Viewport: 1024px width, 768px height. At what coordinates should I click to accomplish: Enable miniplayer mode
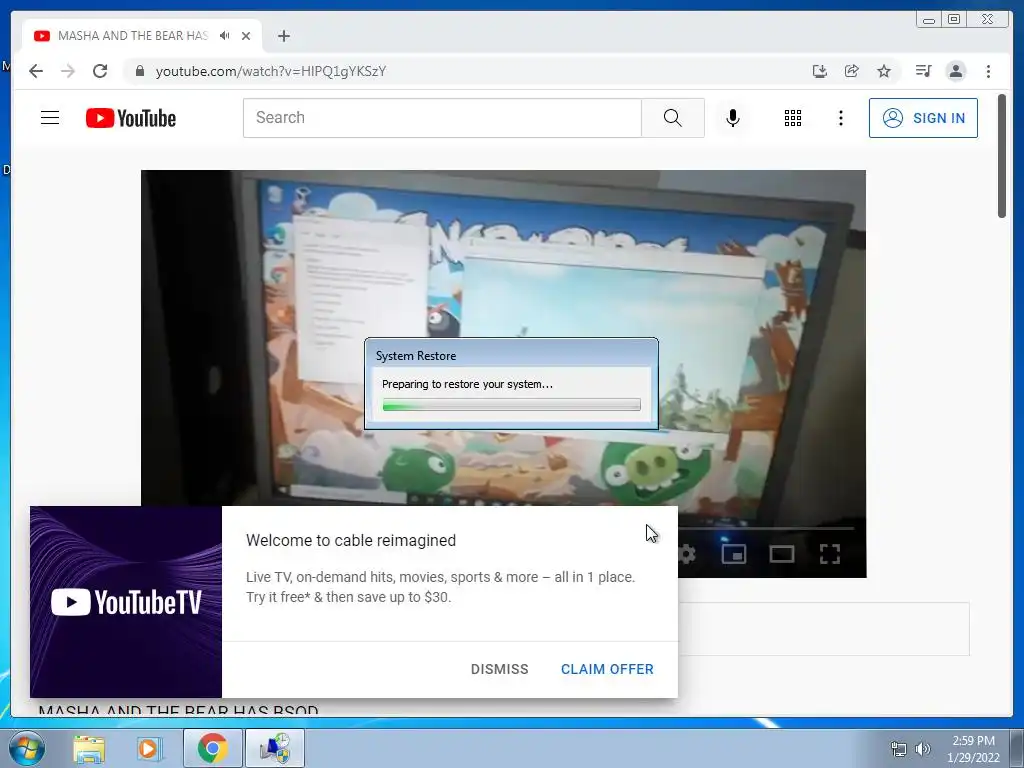(733, 554)
